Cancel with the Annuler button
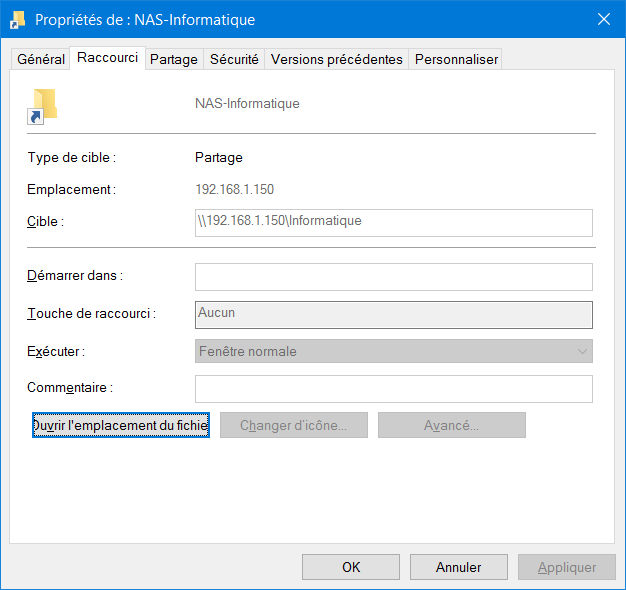Viewport: 626px width, 590px height. coord(459,567)
